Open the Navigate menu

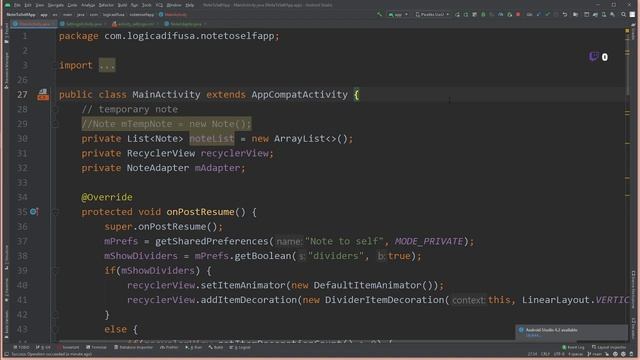pos(56,5)
